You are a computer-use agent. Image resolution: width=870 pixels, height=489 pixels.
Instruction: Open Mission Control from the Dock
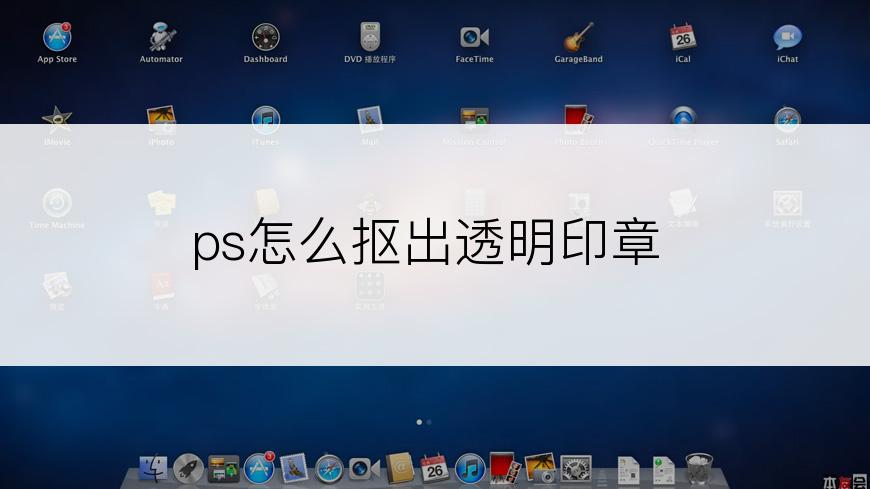(x=224, y=469)
